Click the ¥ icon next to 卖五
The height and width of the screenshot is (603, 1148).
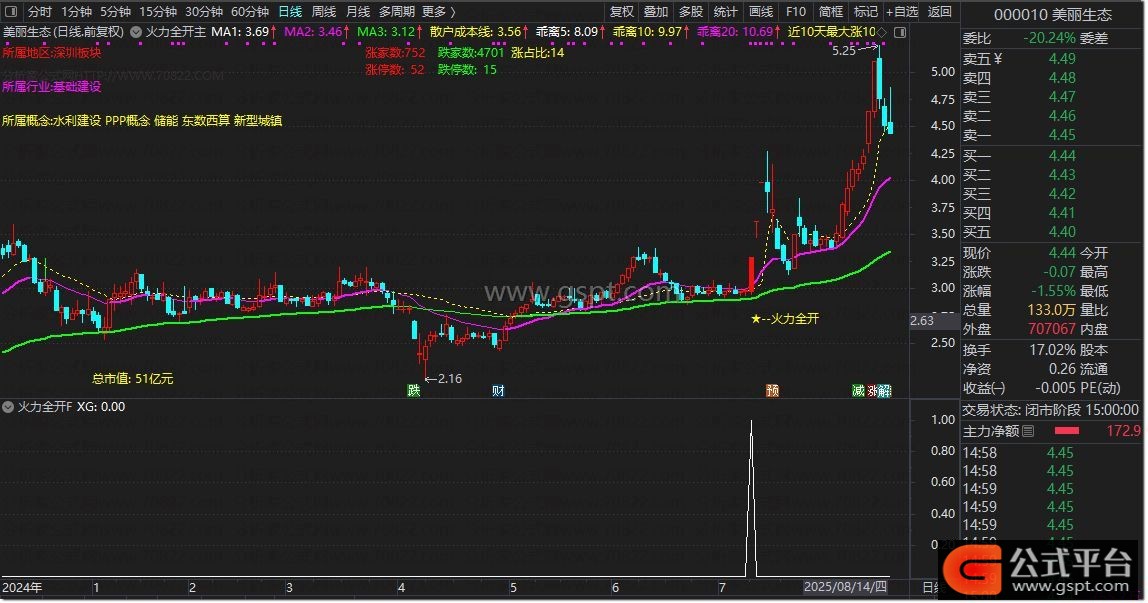[997, 59]
